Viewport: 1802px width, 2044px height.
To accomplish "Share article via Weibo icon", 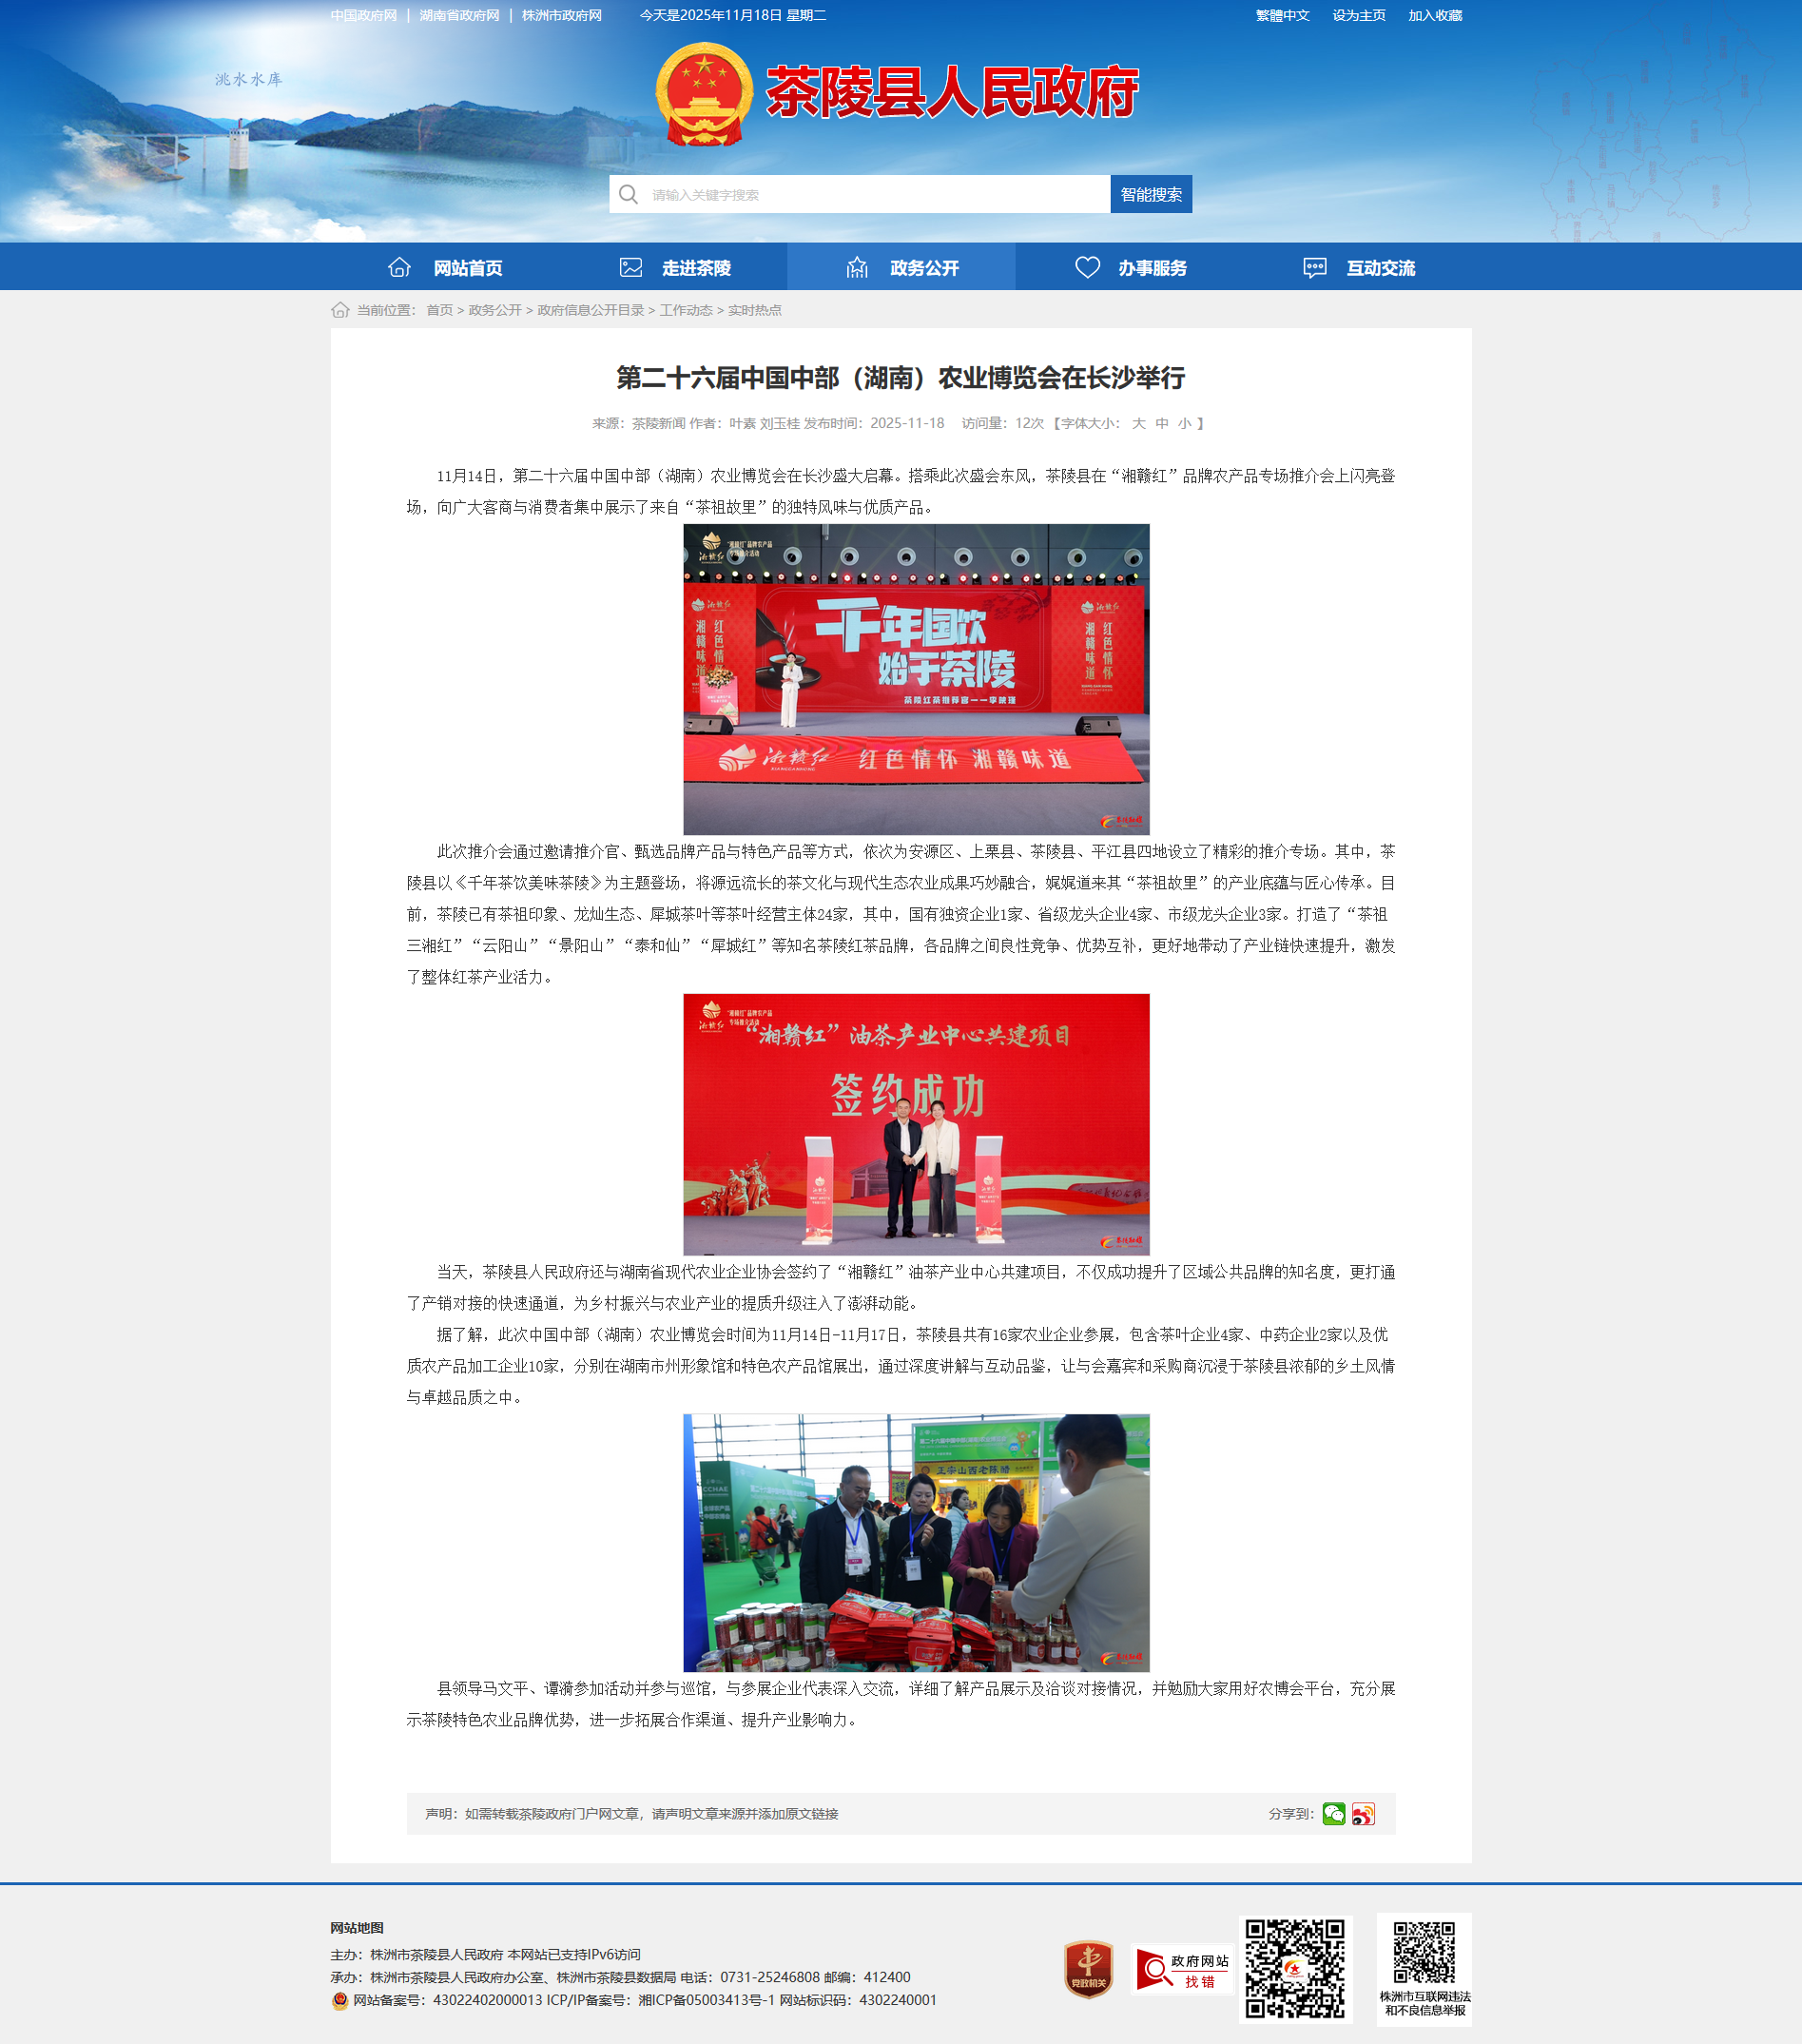I will click(1363, 1813).
